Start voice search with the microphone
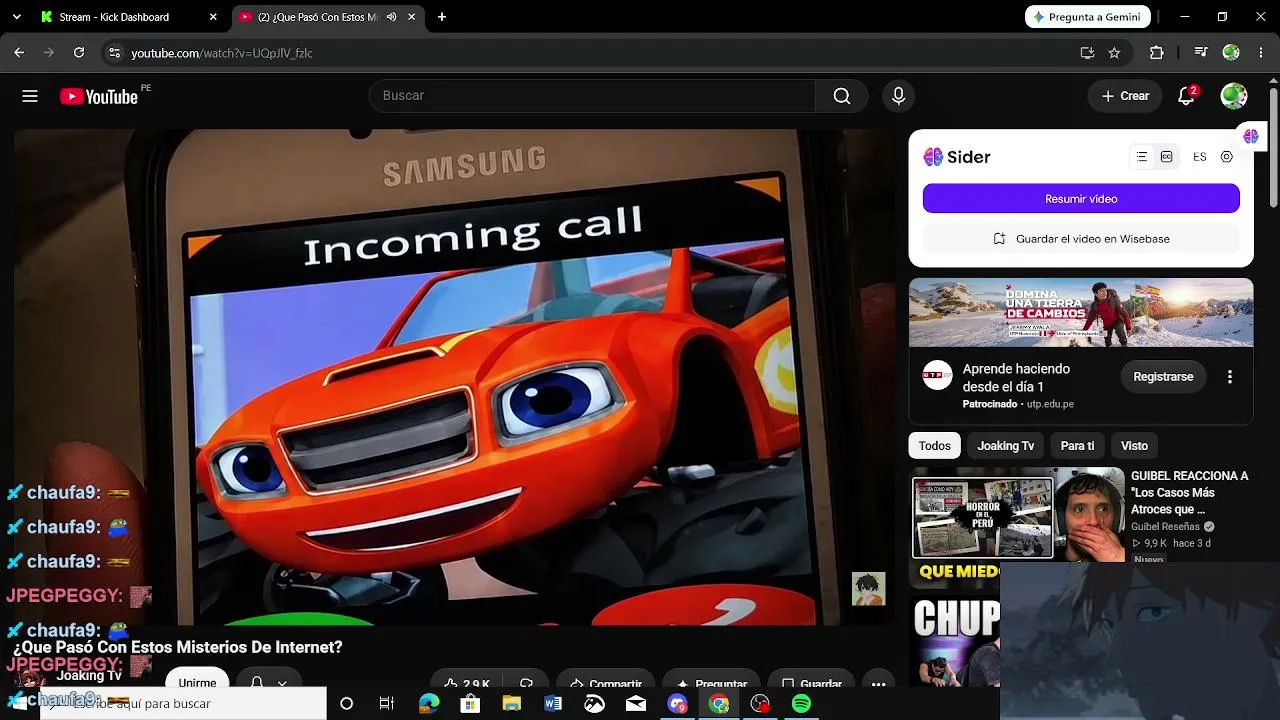The image size is (1280, 720). pos(898,96)
